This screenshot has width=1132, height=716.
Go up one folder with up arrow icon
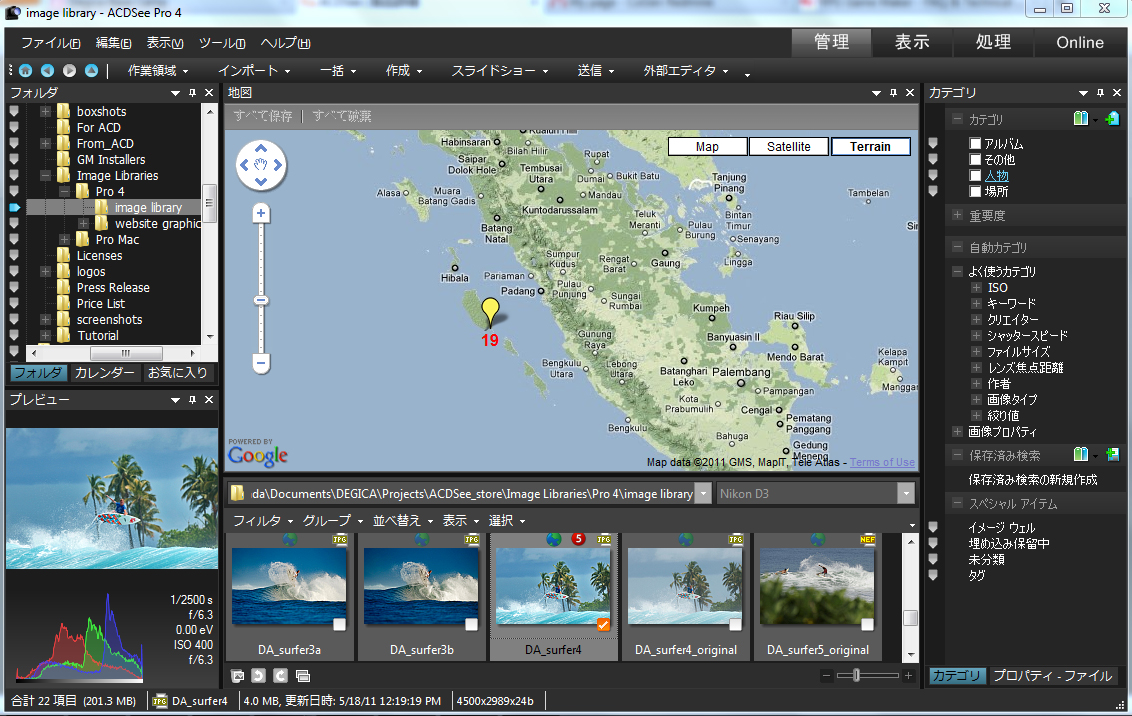coord(92,71)
